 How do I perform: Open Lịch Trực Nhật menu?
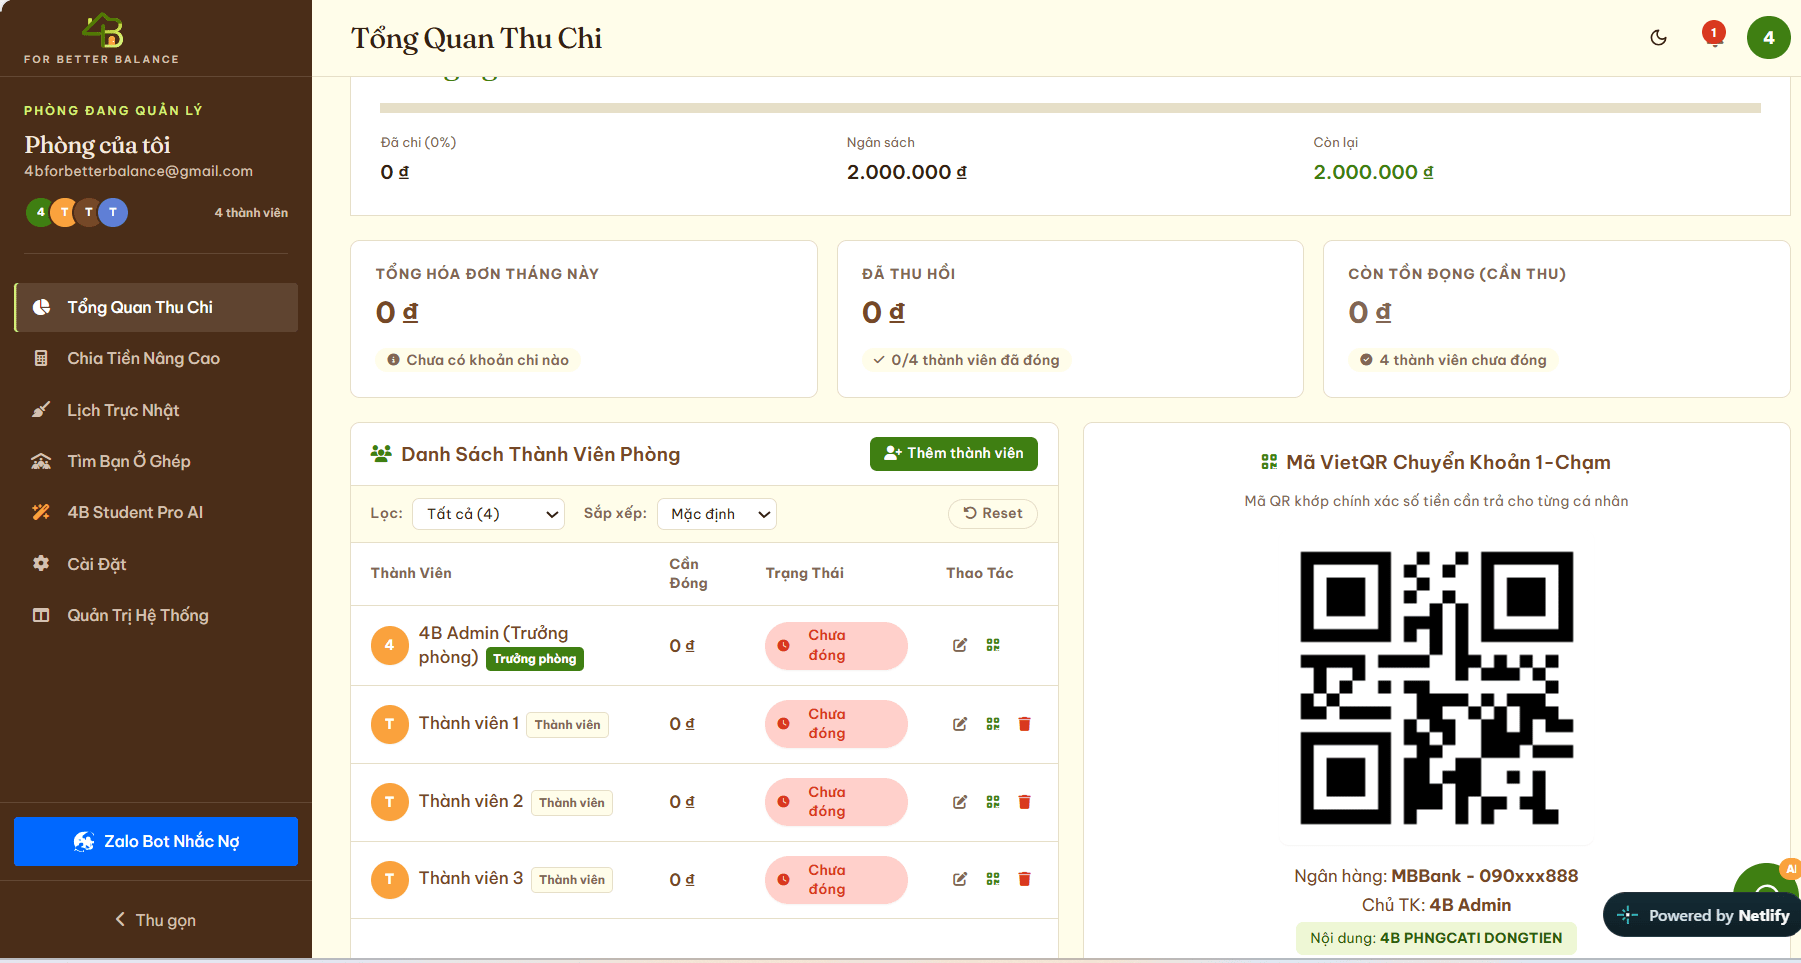(x=156, y=410)
